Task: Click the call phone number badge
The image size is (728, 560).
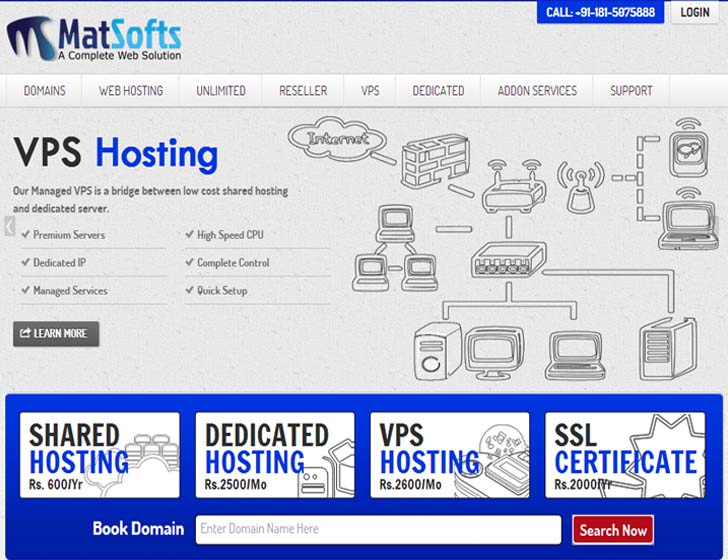Action: 601,13
